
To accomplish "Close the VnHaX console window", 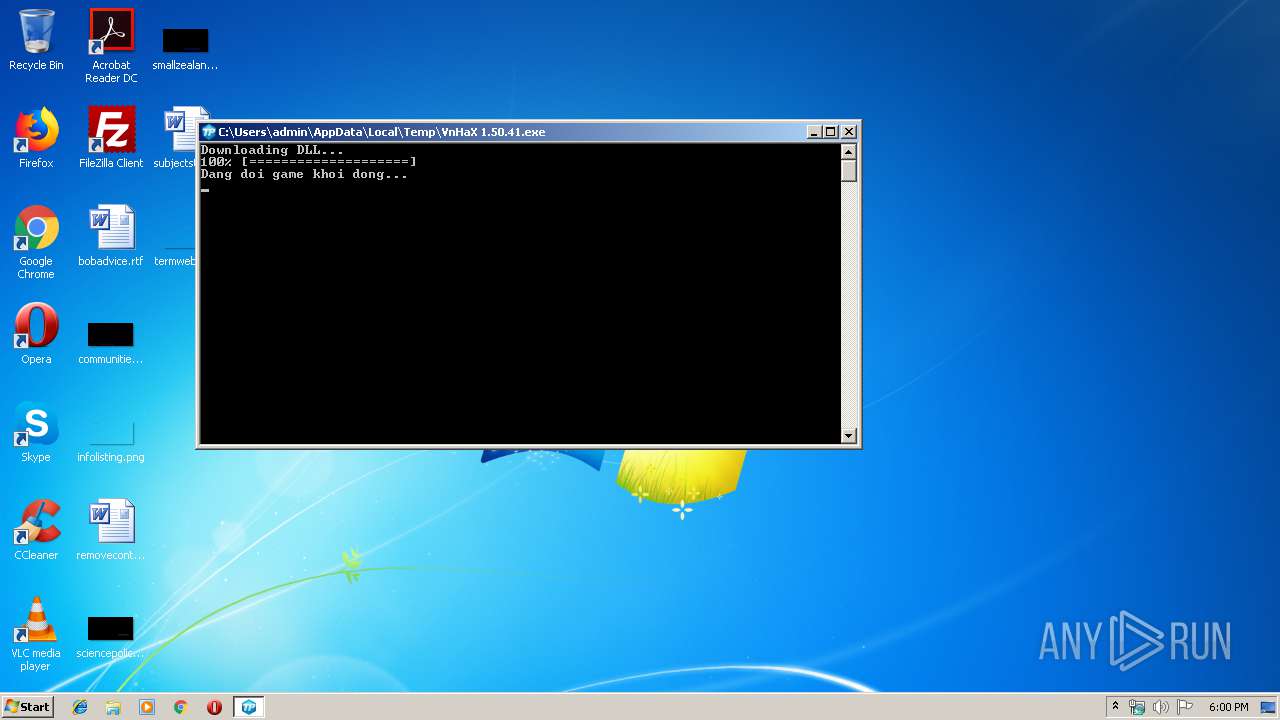I will (x=849, y=132).
